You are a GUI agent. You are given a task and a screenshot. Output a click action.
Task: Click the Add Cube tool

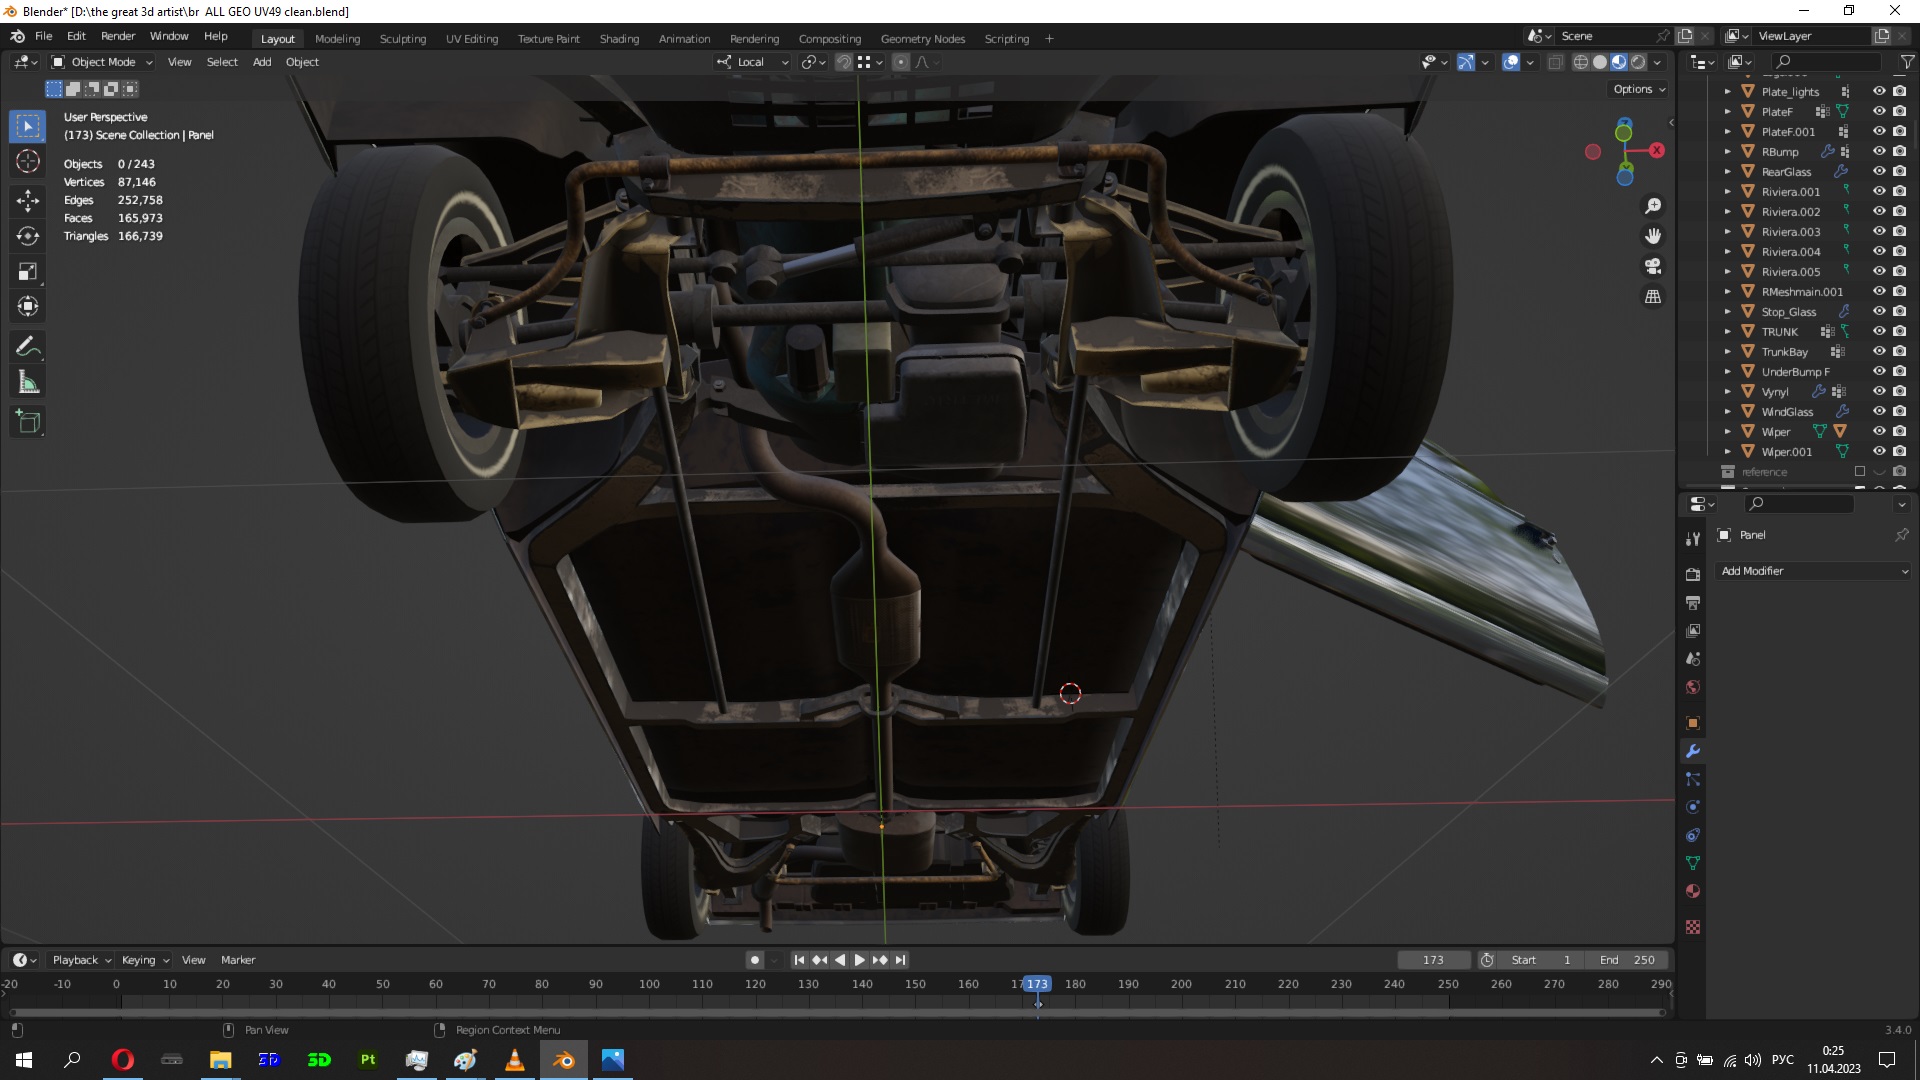pos(28,422)
